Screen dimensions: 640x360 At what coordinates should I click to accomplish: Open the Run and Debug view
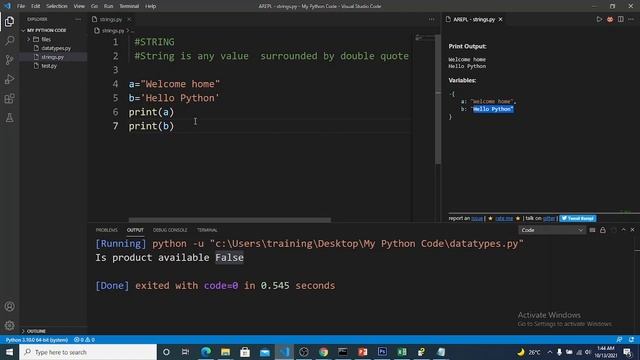9,79
